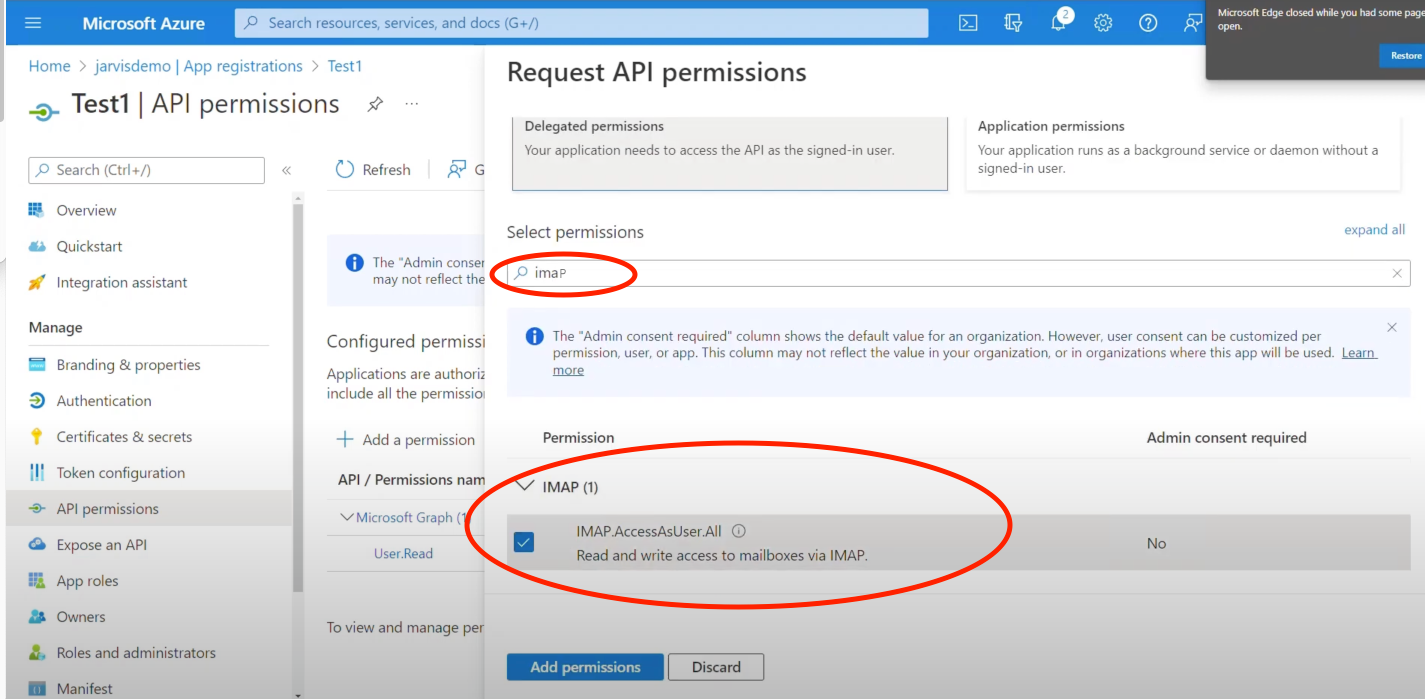
Task: Click Restore in the Edge notification
Action: pyautogui.click(x=1404, y=56)
